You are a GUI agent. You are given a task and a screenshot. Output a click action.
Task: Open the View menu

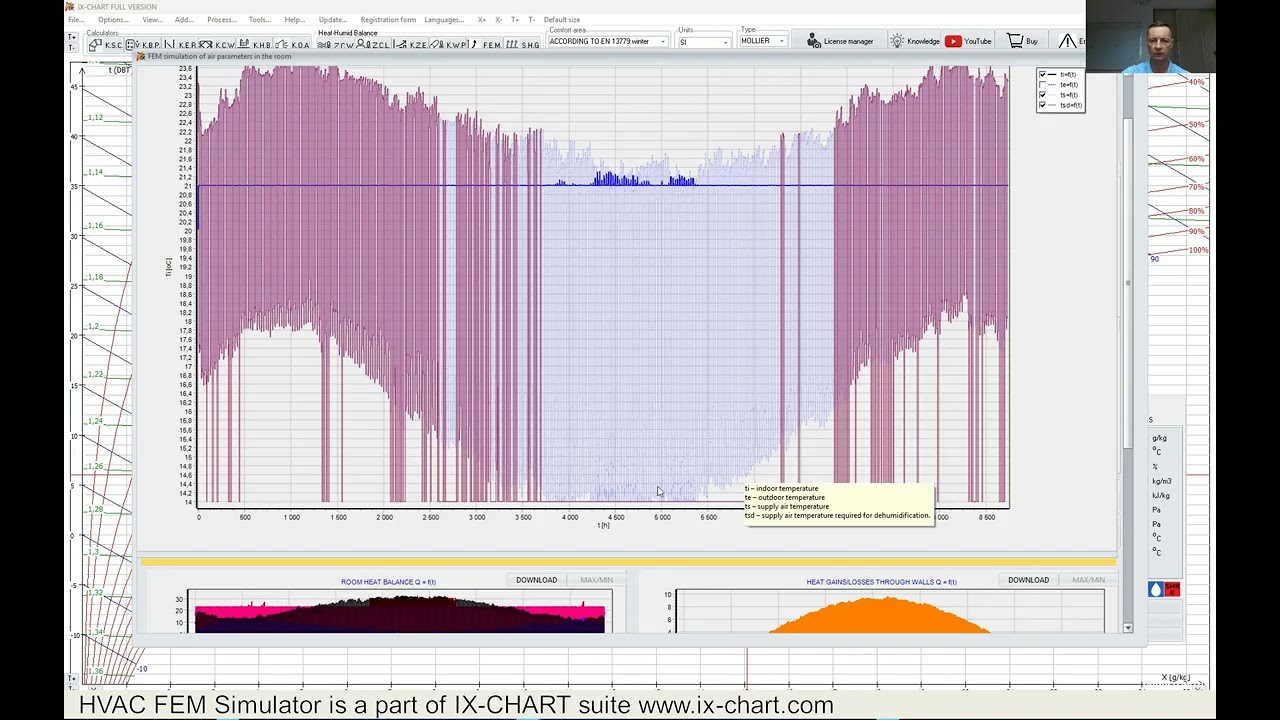point(152,20)
